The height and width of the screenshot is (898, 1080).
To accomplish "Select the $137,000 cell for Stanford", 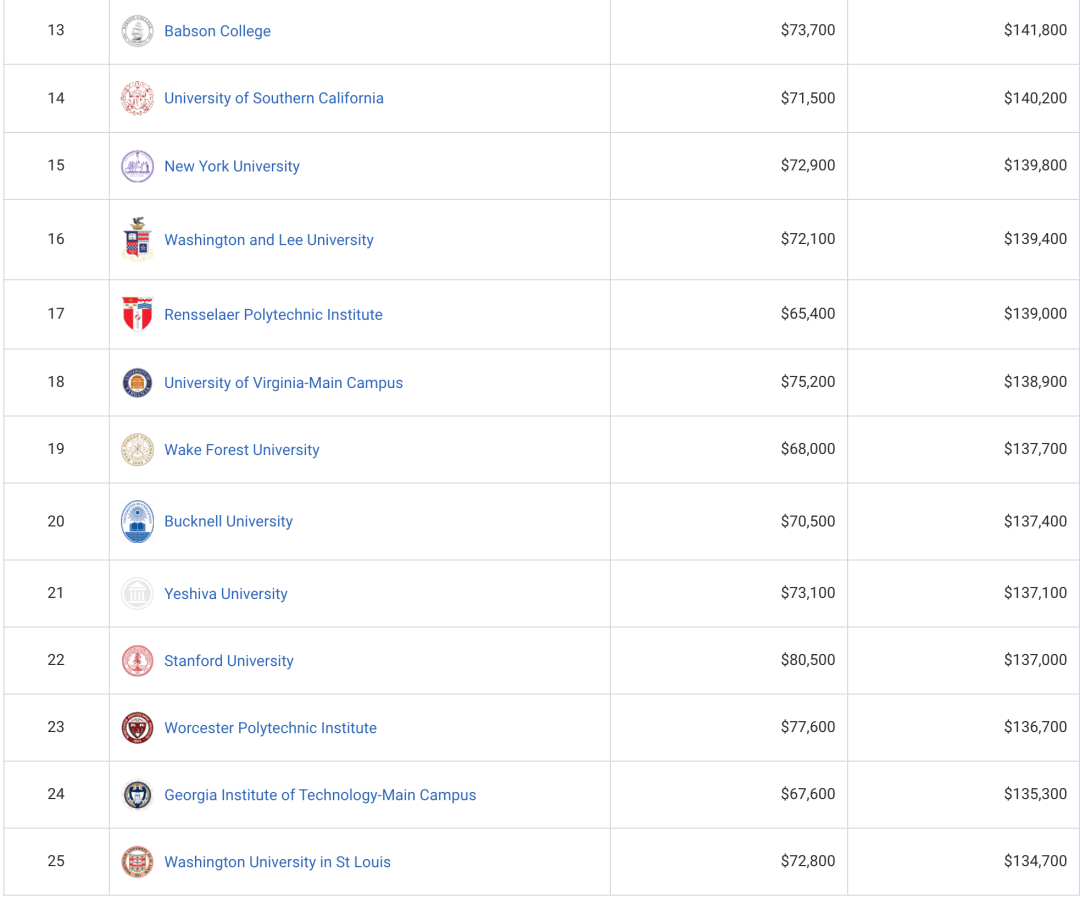I will coord(963,660).
